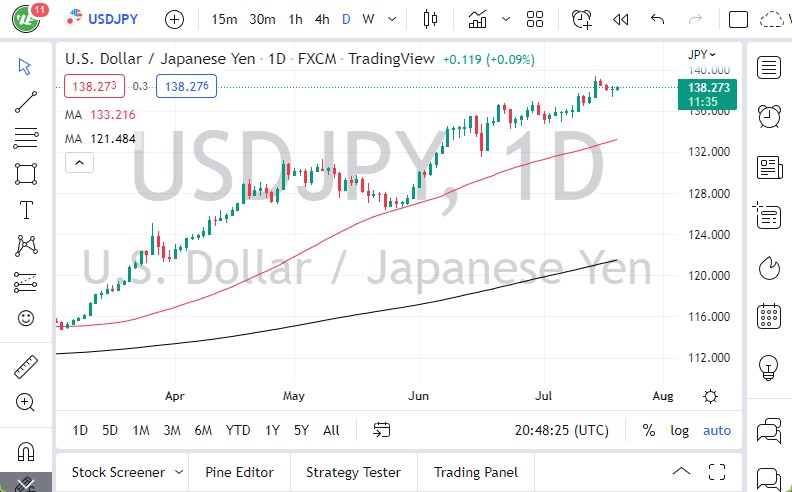The height and width of the screenshot is (492, 792).
Task: Select the text tool in left toolbar
Action: 26,210
